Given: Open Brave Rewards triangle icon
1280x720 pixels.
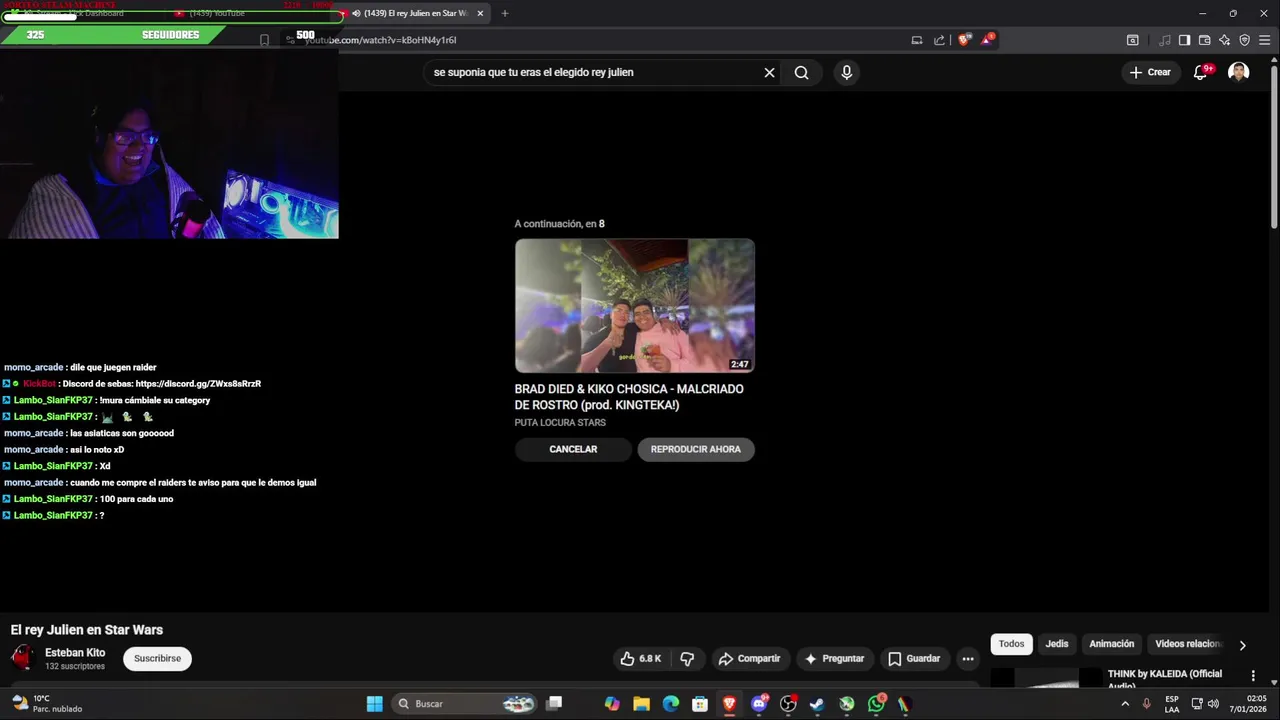Looking at the screenshot, I should click(988, 40).
